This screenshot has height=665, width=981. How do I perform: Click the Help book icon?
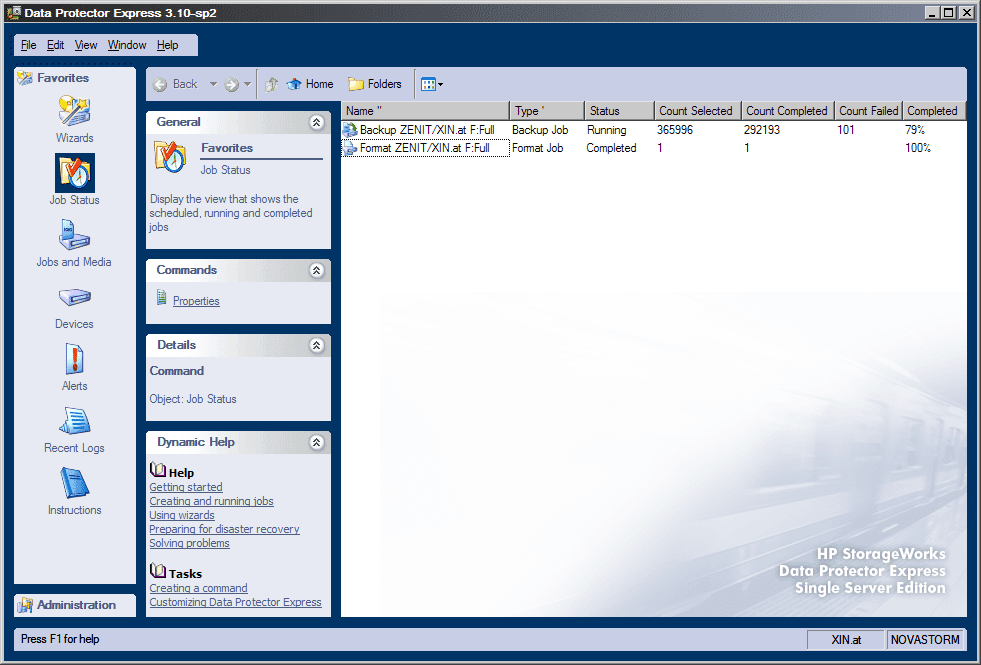click(158, 470)
